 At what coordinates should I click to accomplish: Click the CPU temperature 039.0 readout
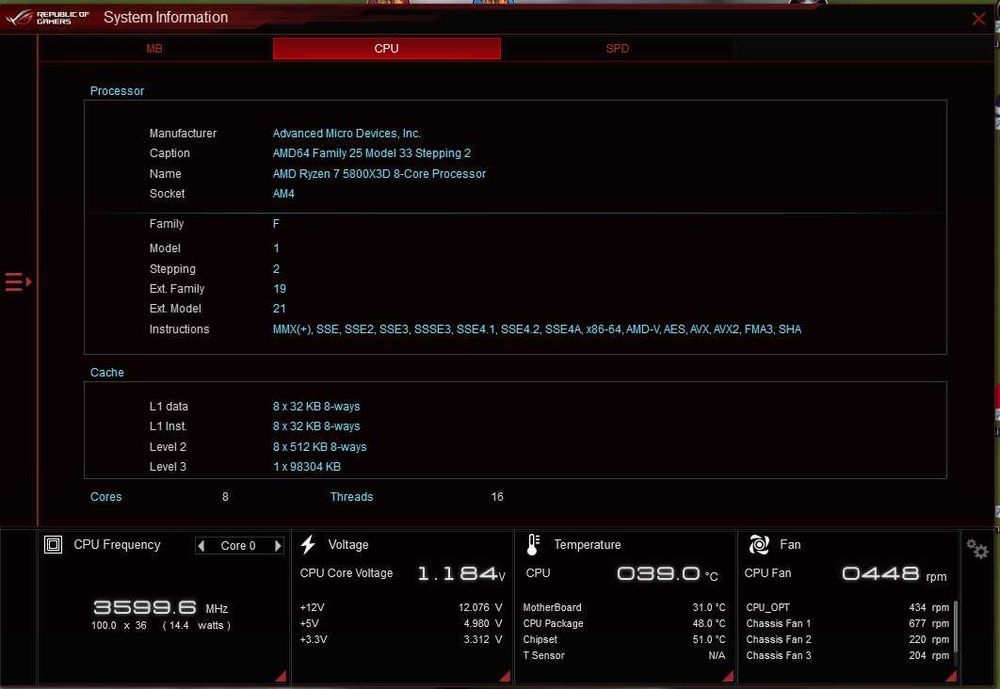[x=667, y=574]
